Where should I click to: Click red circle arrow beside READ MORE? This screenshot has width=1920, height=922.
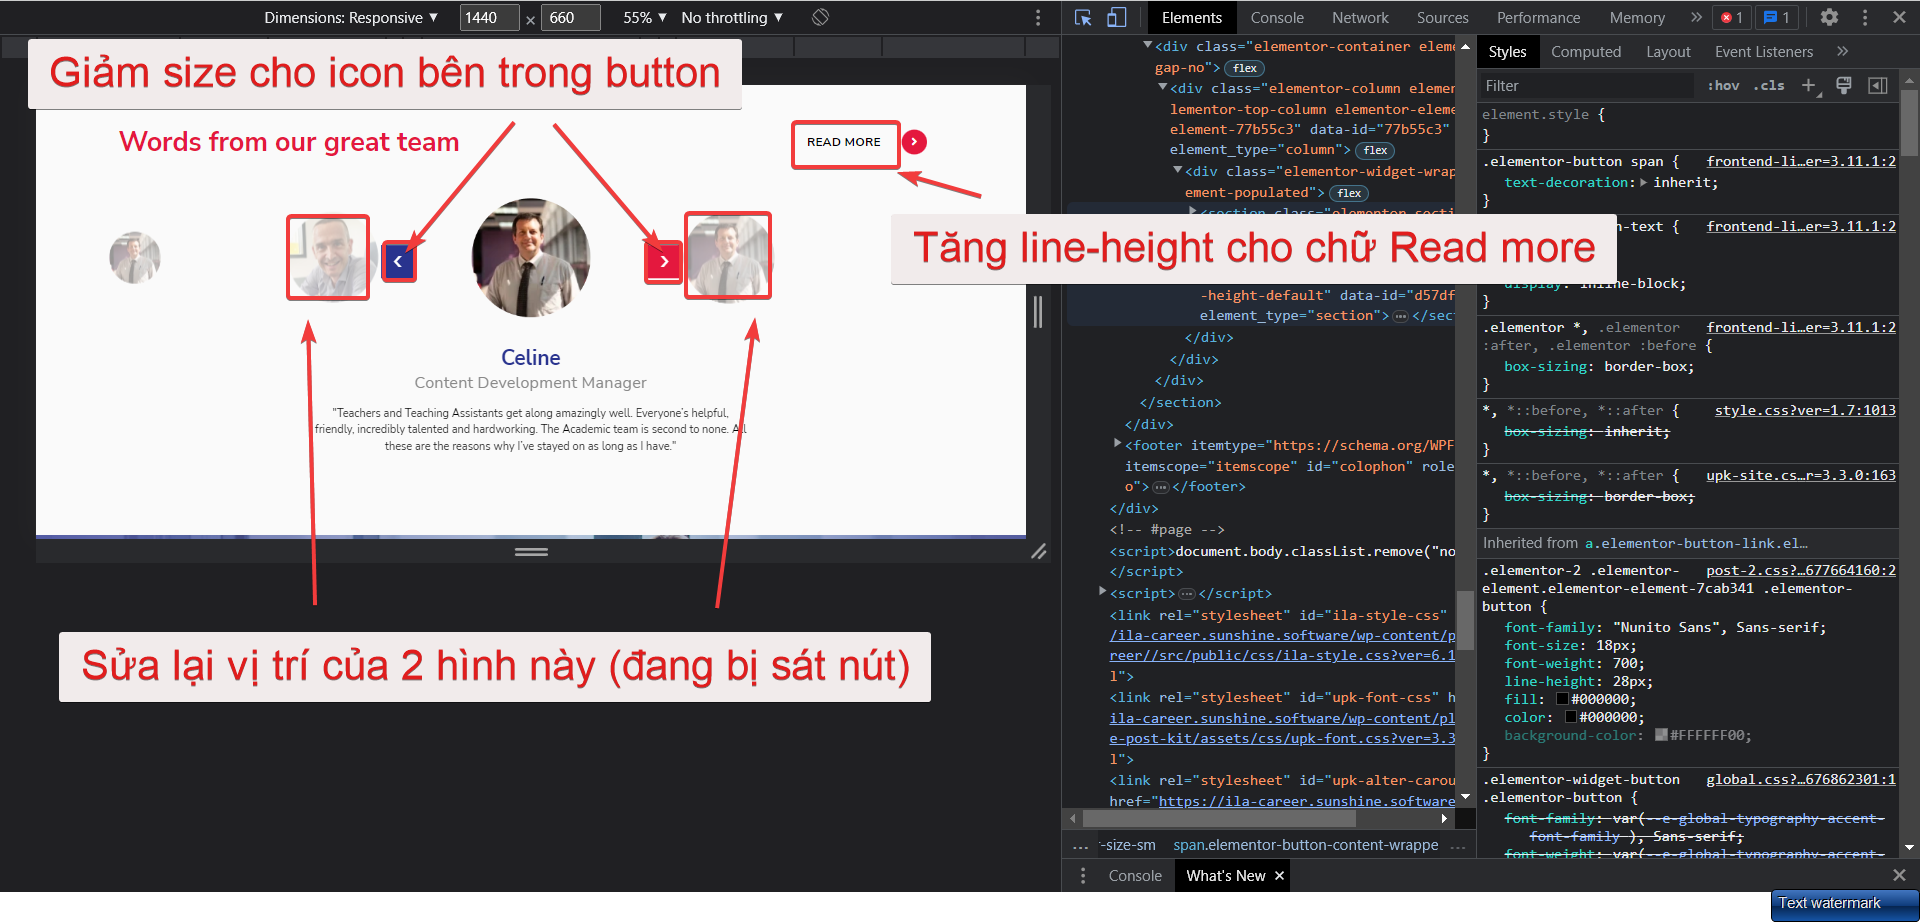(914, 142)
